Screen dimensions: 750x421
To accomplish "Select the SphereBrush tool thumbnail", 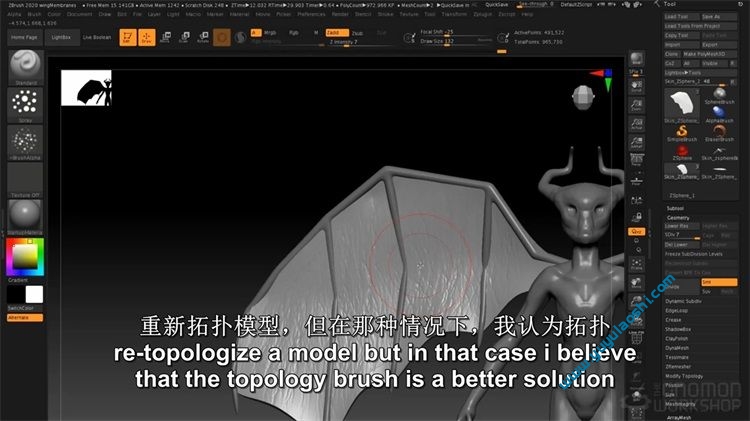I will tap(719, 96).
